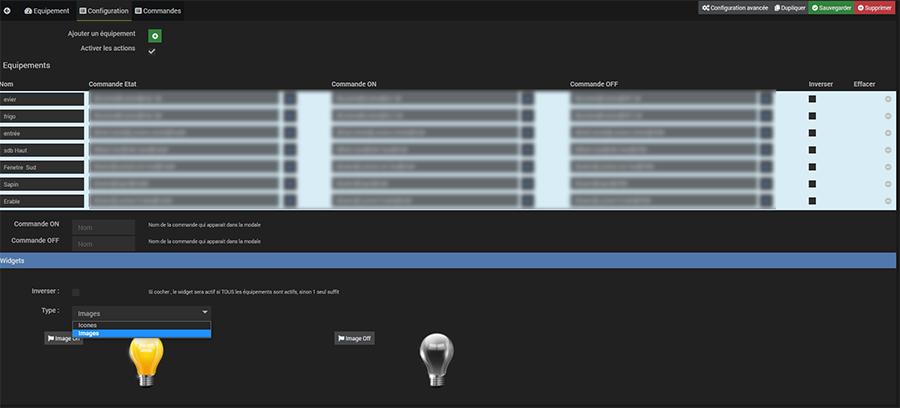900x408 pixels.
Task: Toggle the Inverser checkbox for frigo row
Action: click(812, 116)
